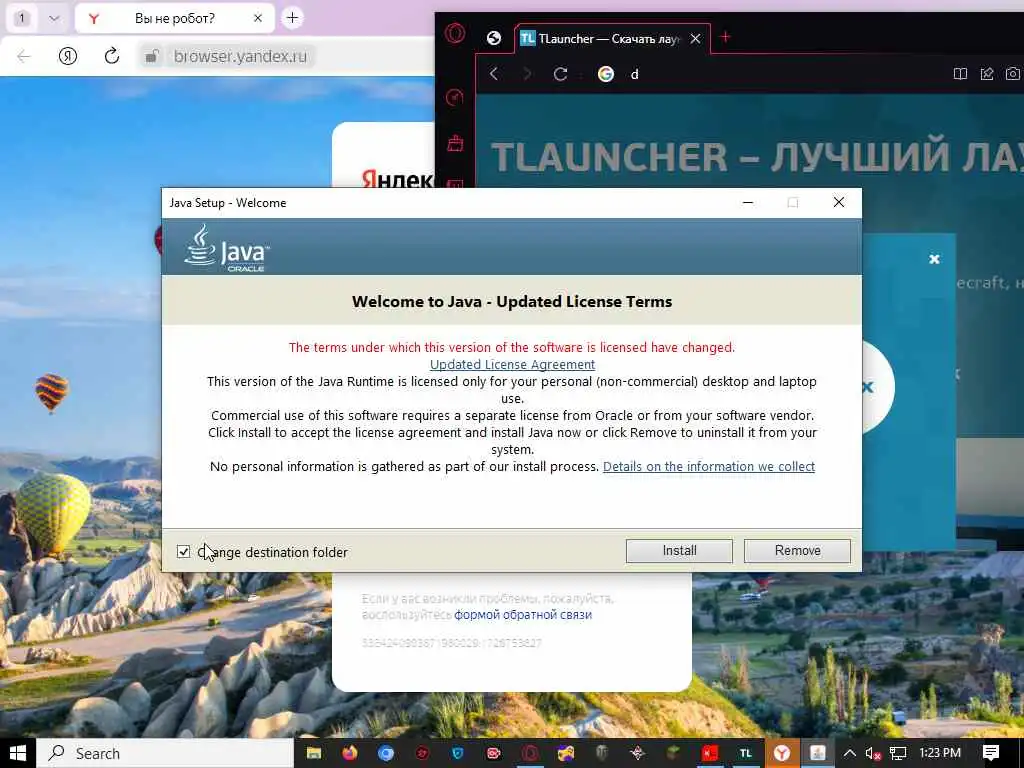
Task: Go back in Opera GX
Action: [494, 74]
